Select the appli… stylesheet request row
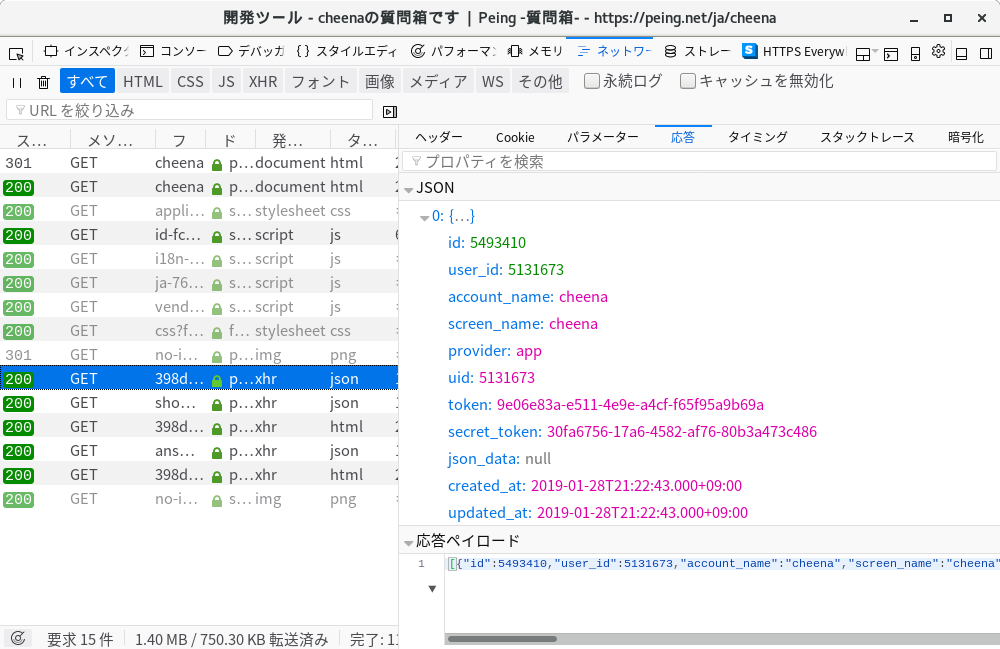 199,211
